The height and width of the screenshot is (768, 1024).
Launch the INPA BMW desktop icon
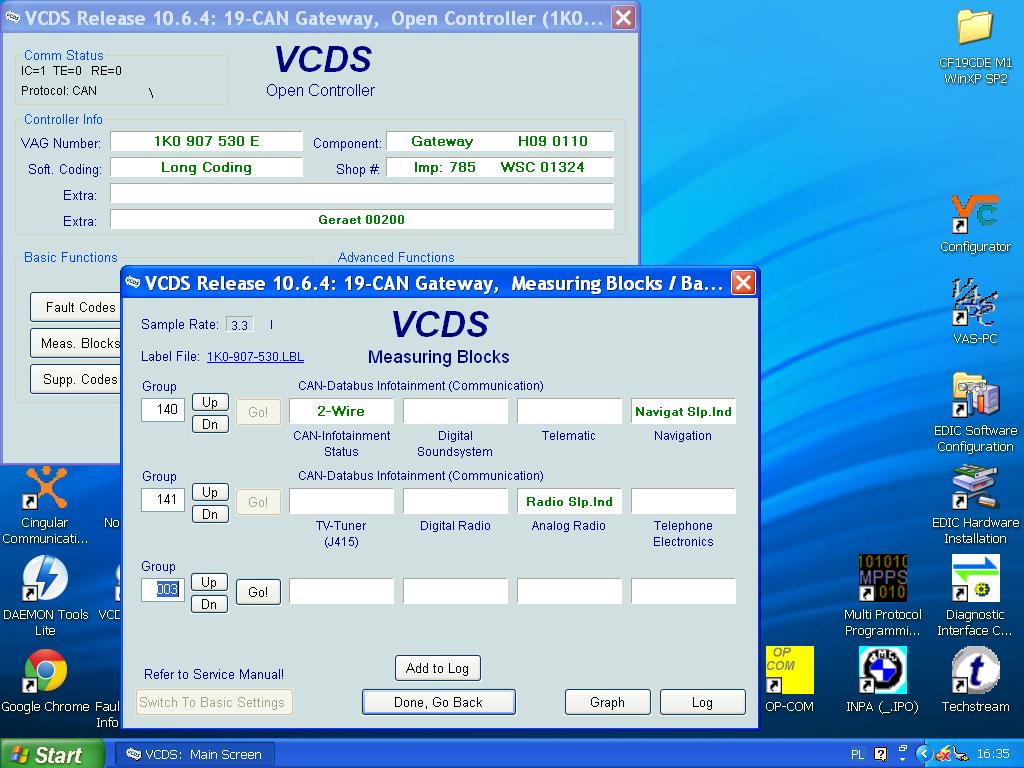tap(882, 679)
